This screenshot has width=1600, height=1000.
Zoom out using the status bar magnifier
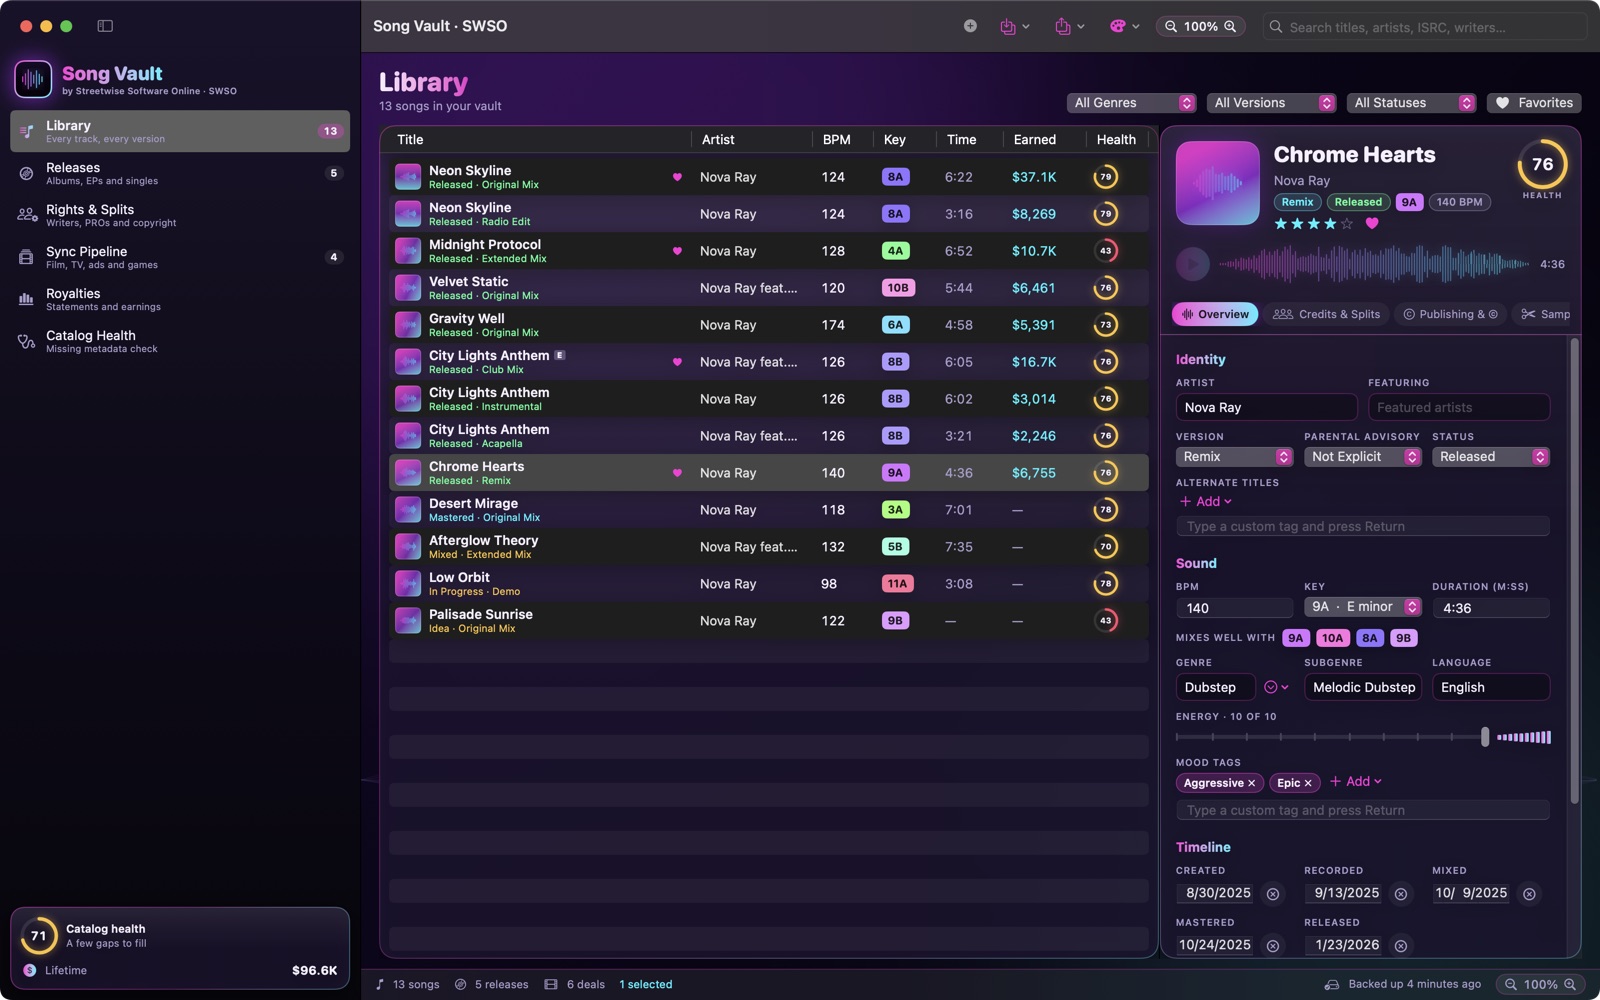point(1511,985)
